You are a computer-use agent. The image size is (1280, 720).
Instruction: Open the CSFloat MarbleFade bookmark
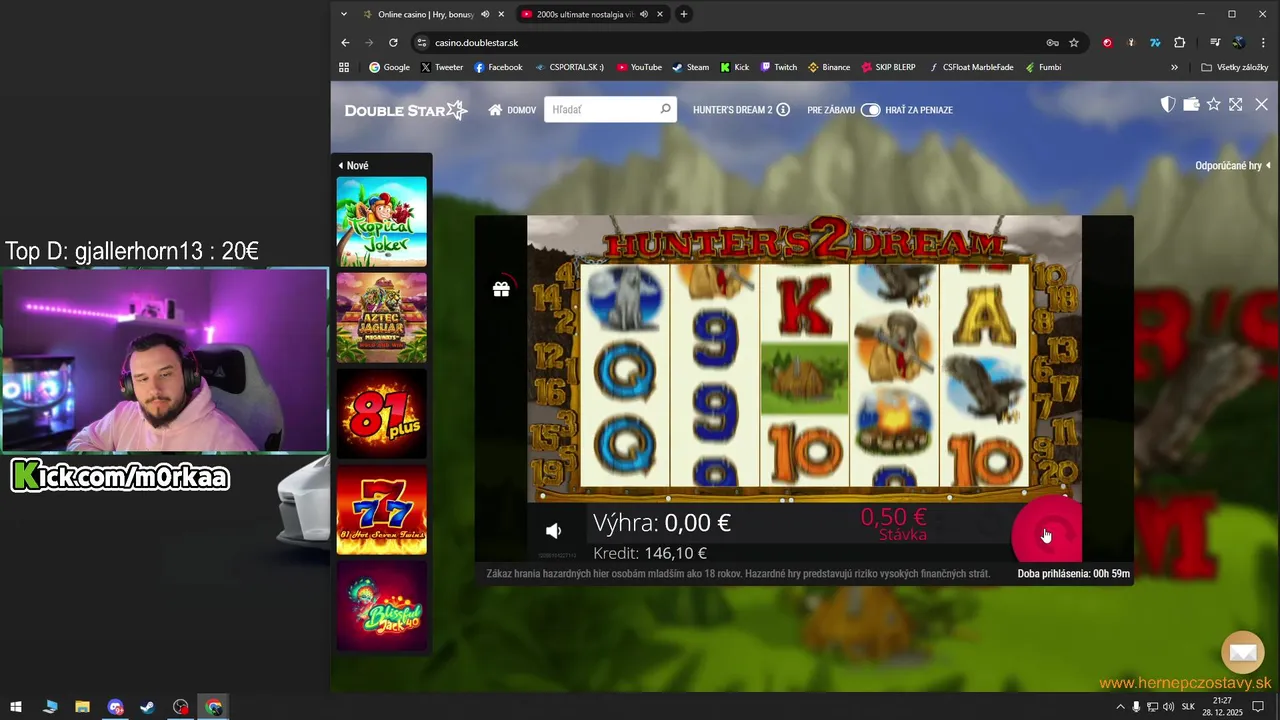[x=970, y=67]
